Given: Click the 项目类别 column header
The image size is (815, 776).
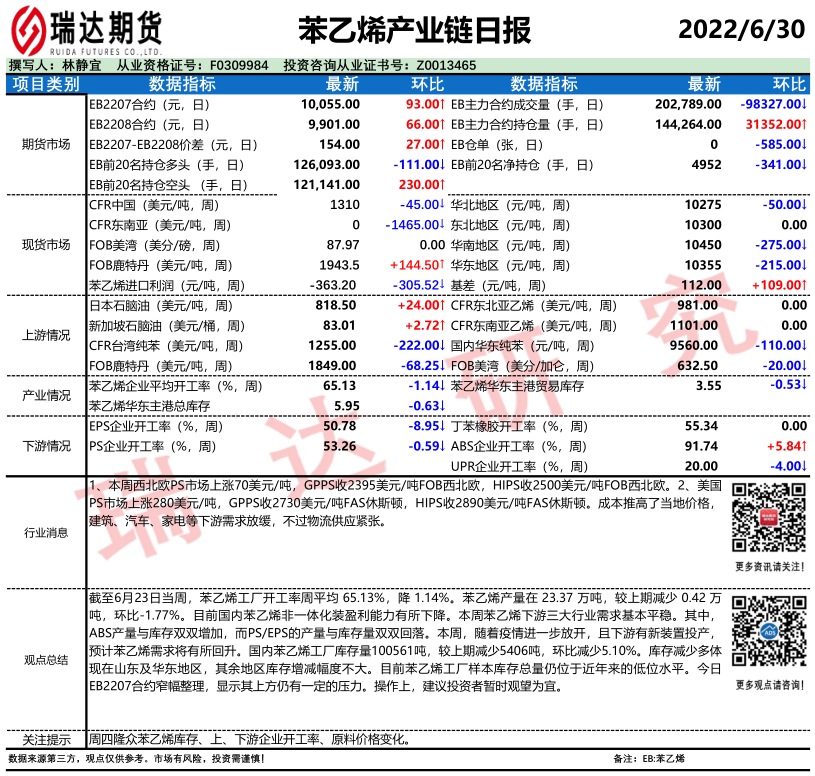Looking at the screenshot, I should pos(45,84).
